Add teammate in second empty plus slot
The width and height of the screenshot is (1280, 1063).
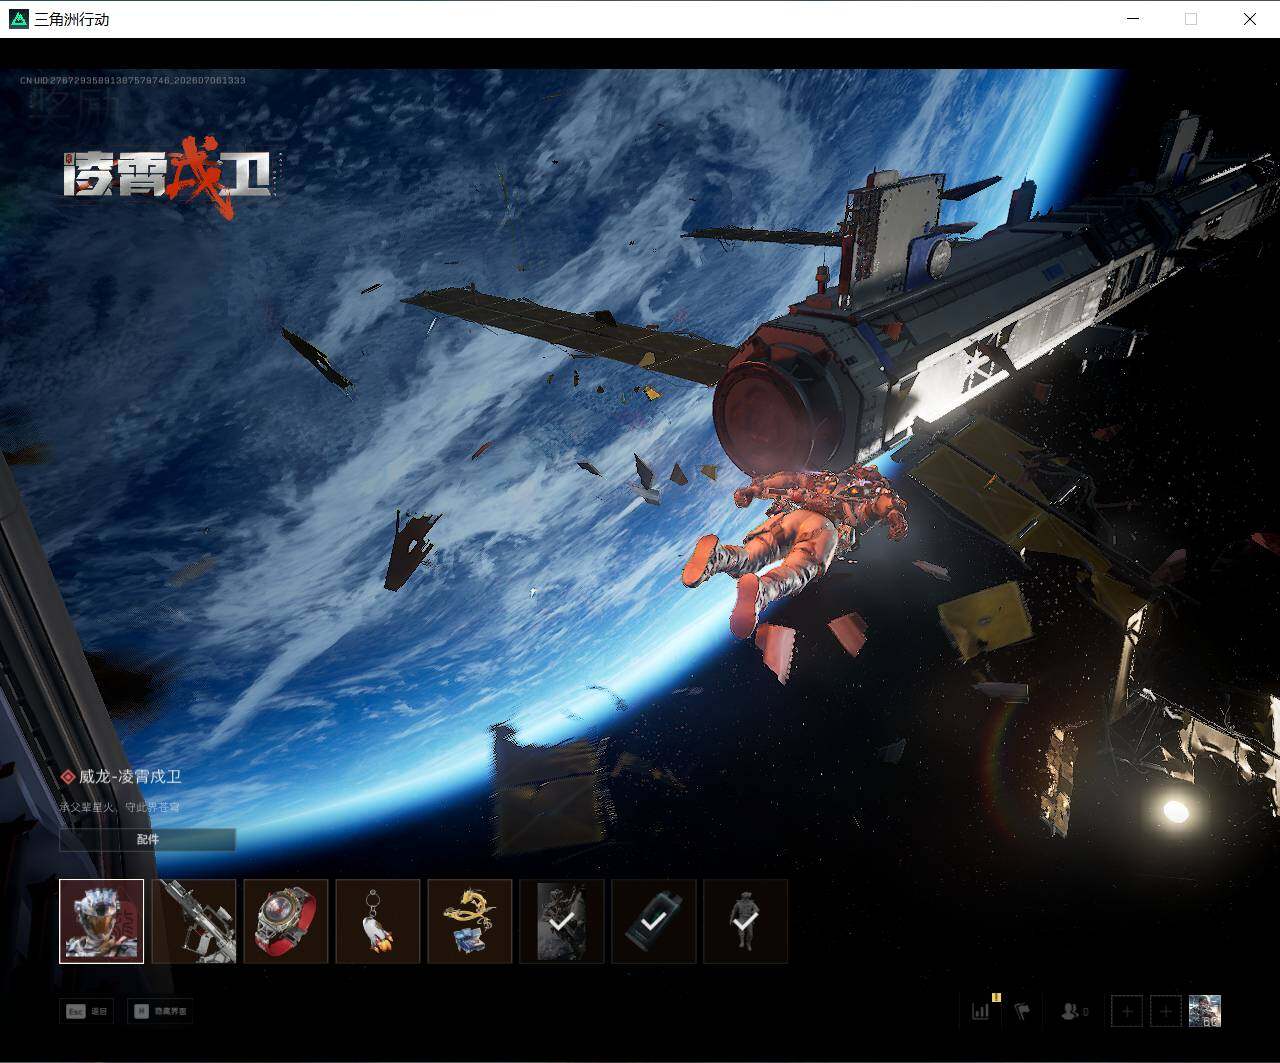pyautogui.click(x=1166, y=1011)
